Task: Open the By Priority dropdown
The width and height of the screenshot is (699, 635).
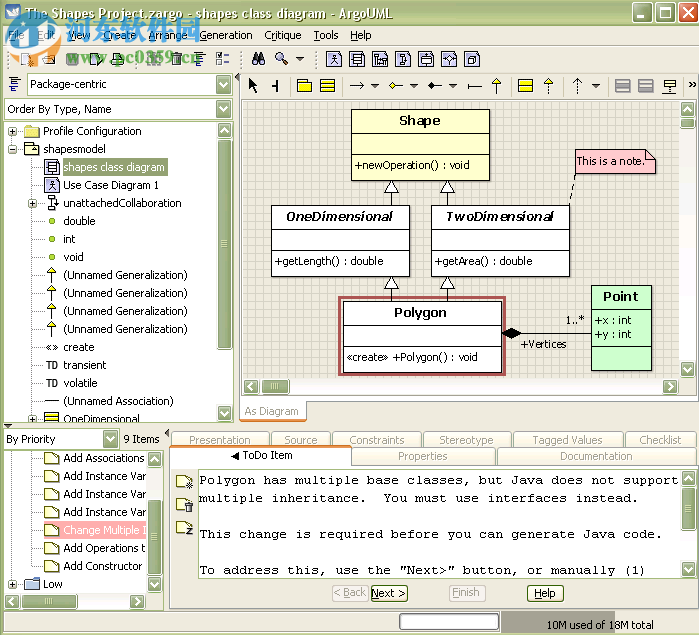Action: (110, 439)
